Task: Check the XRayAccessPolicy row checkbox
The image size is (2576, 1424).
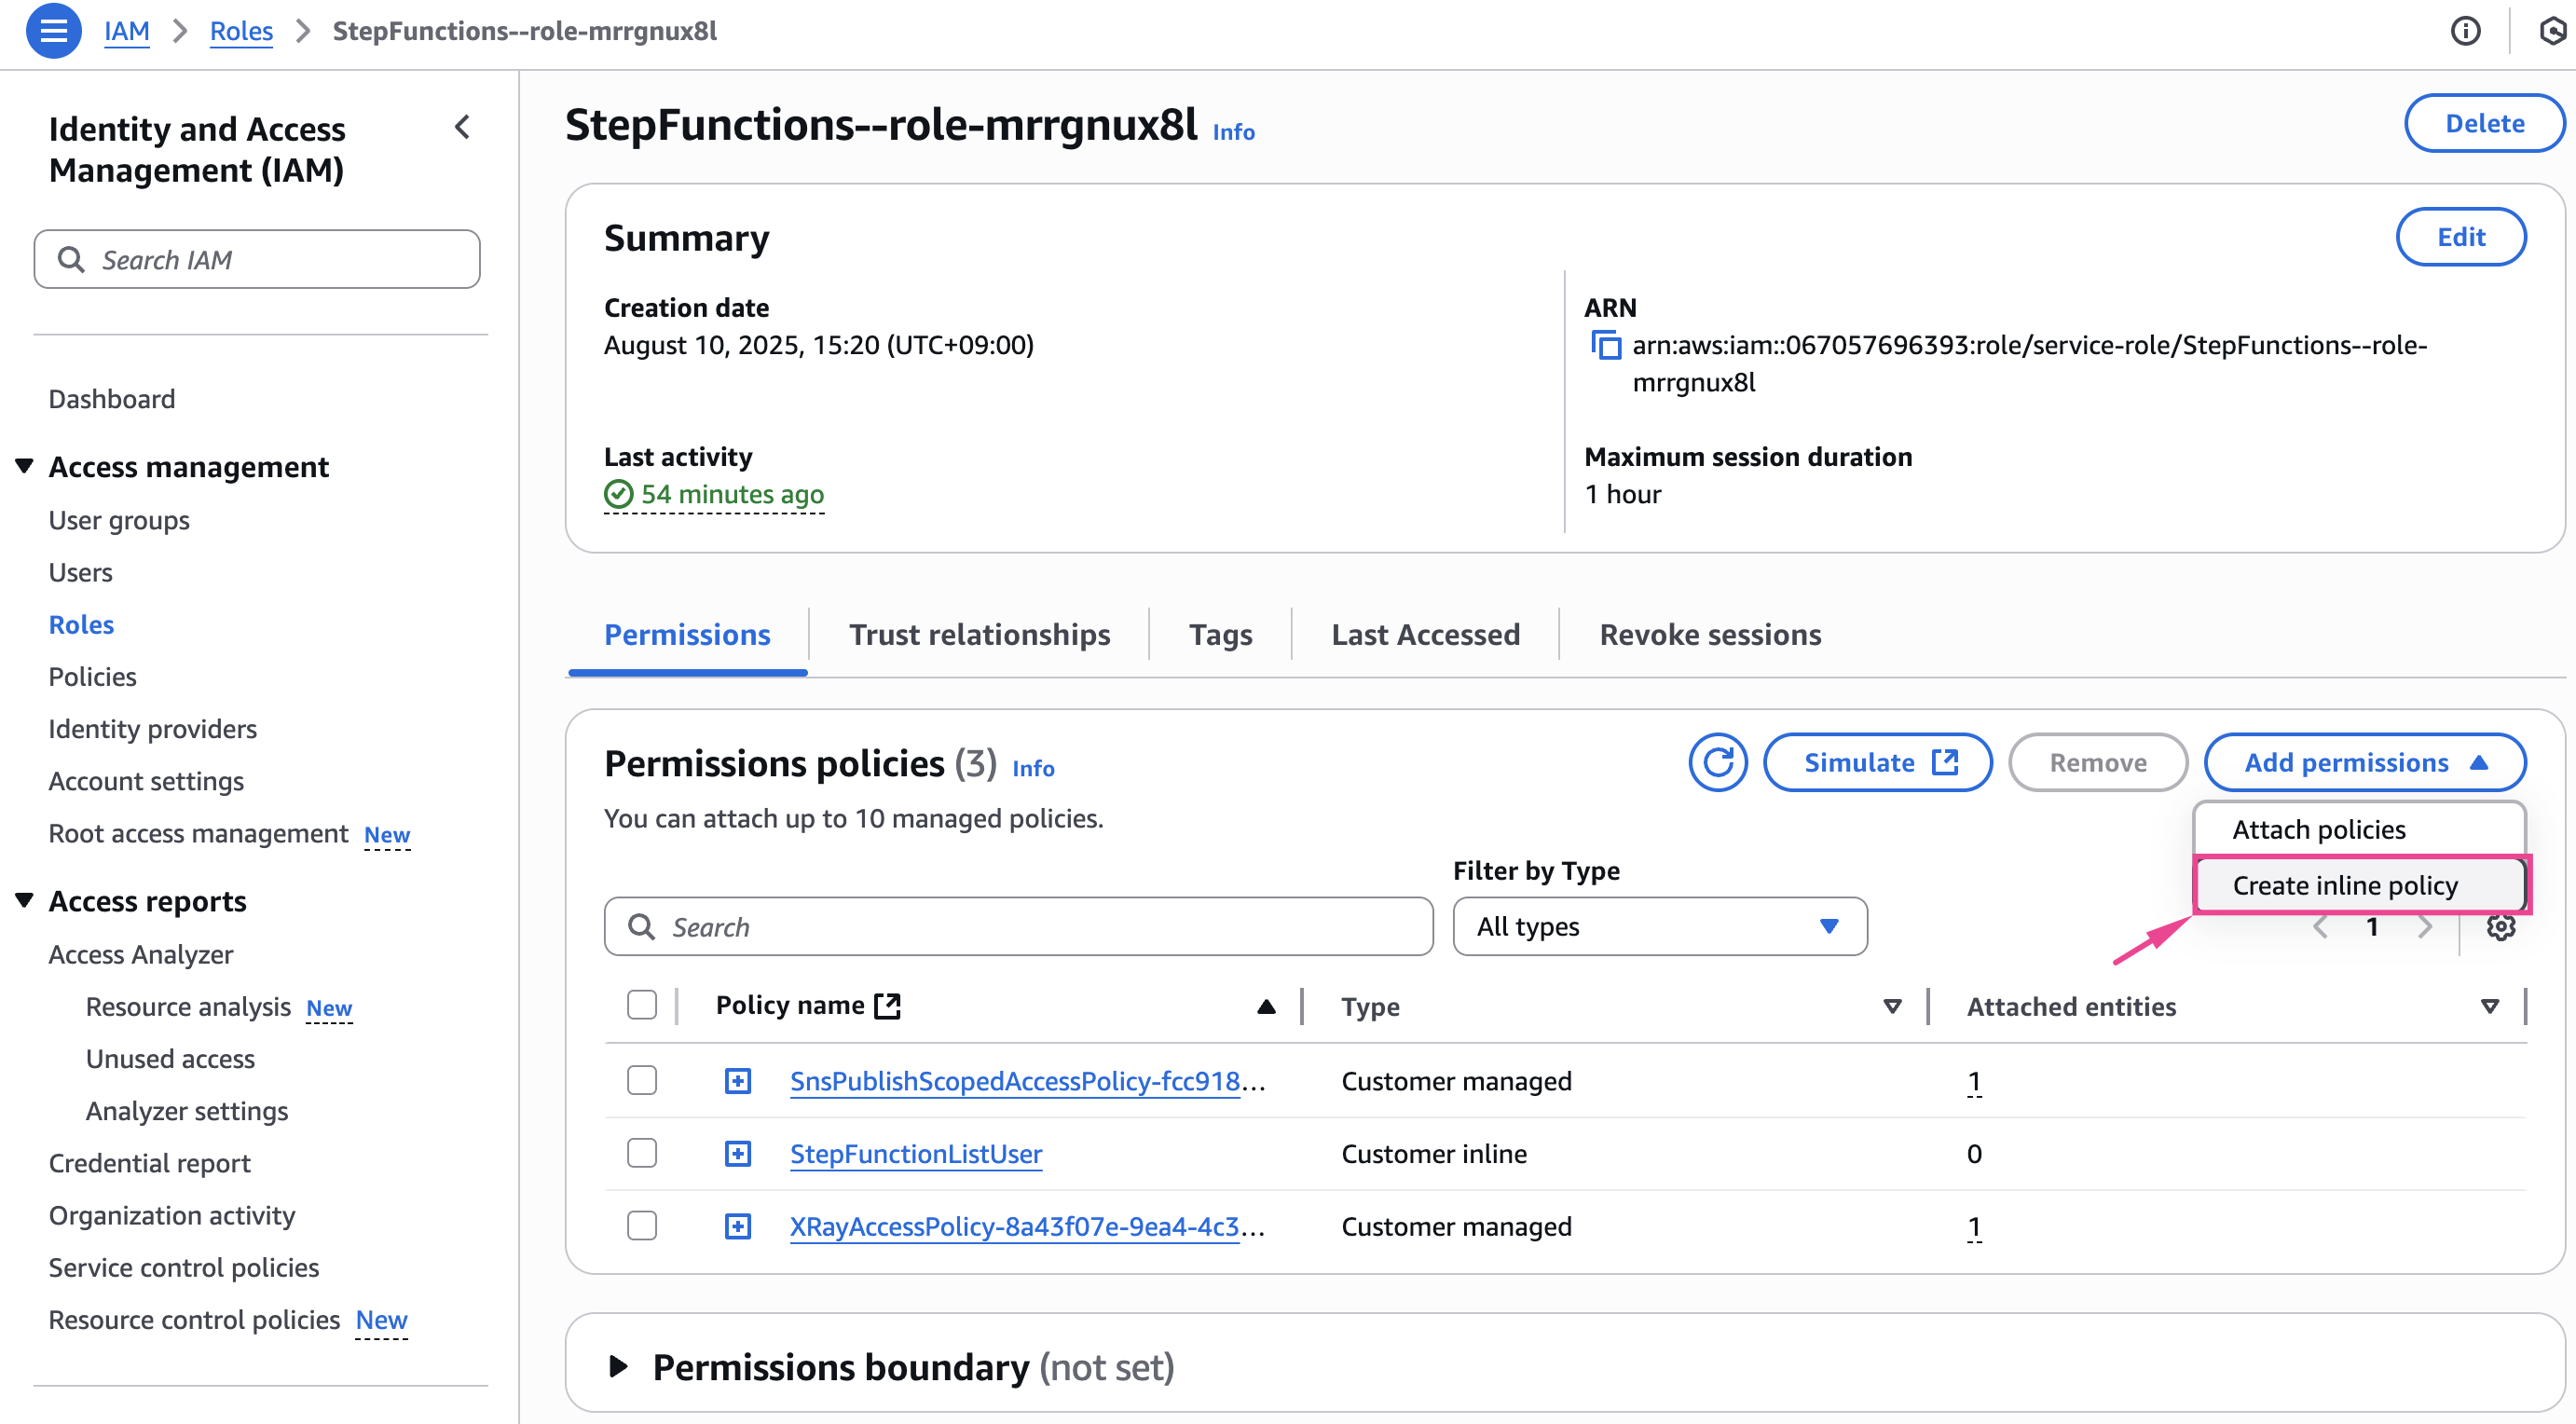Action: point(642,1225)
